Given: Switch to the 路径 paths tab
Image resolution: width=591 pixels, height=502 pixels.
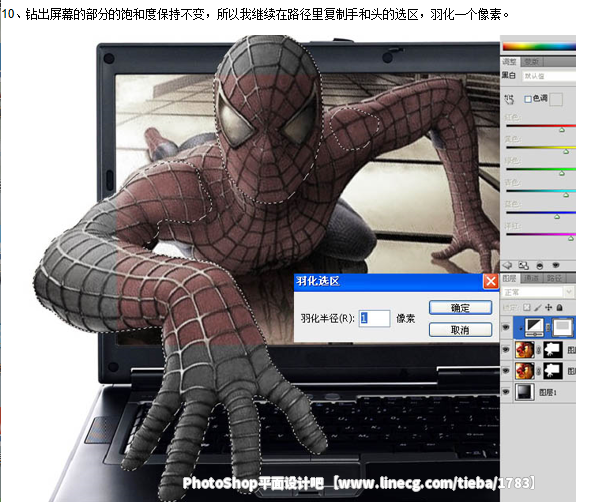Looking at the screenshot, I should (x=554, y=278).
